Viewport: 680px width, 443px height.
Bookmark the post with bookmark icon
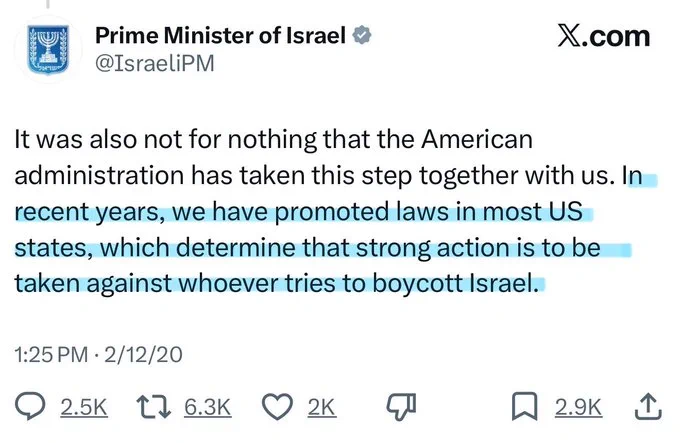click(x=525, y=407)
